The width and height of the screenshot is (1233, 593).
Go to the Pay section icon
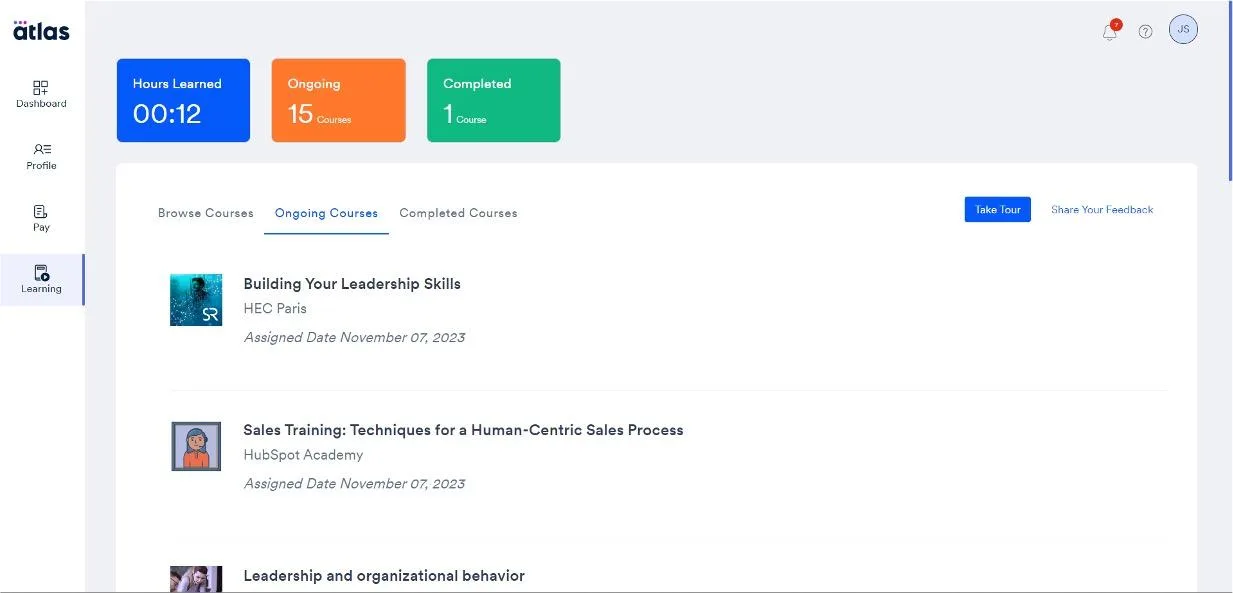pyautogui.click(x=41, y=212)
